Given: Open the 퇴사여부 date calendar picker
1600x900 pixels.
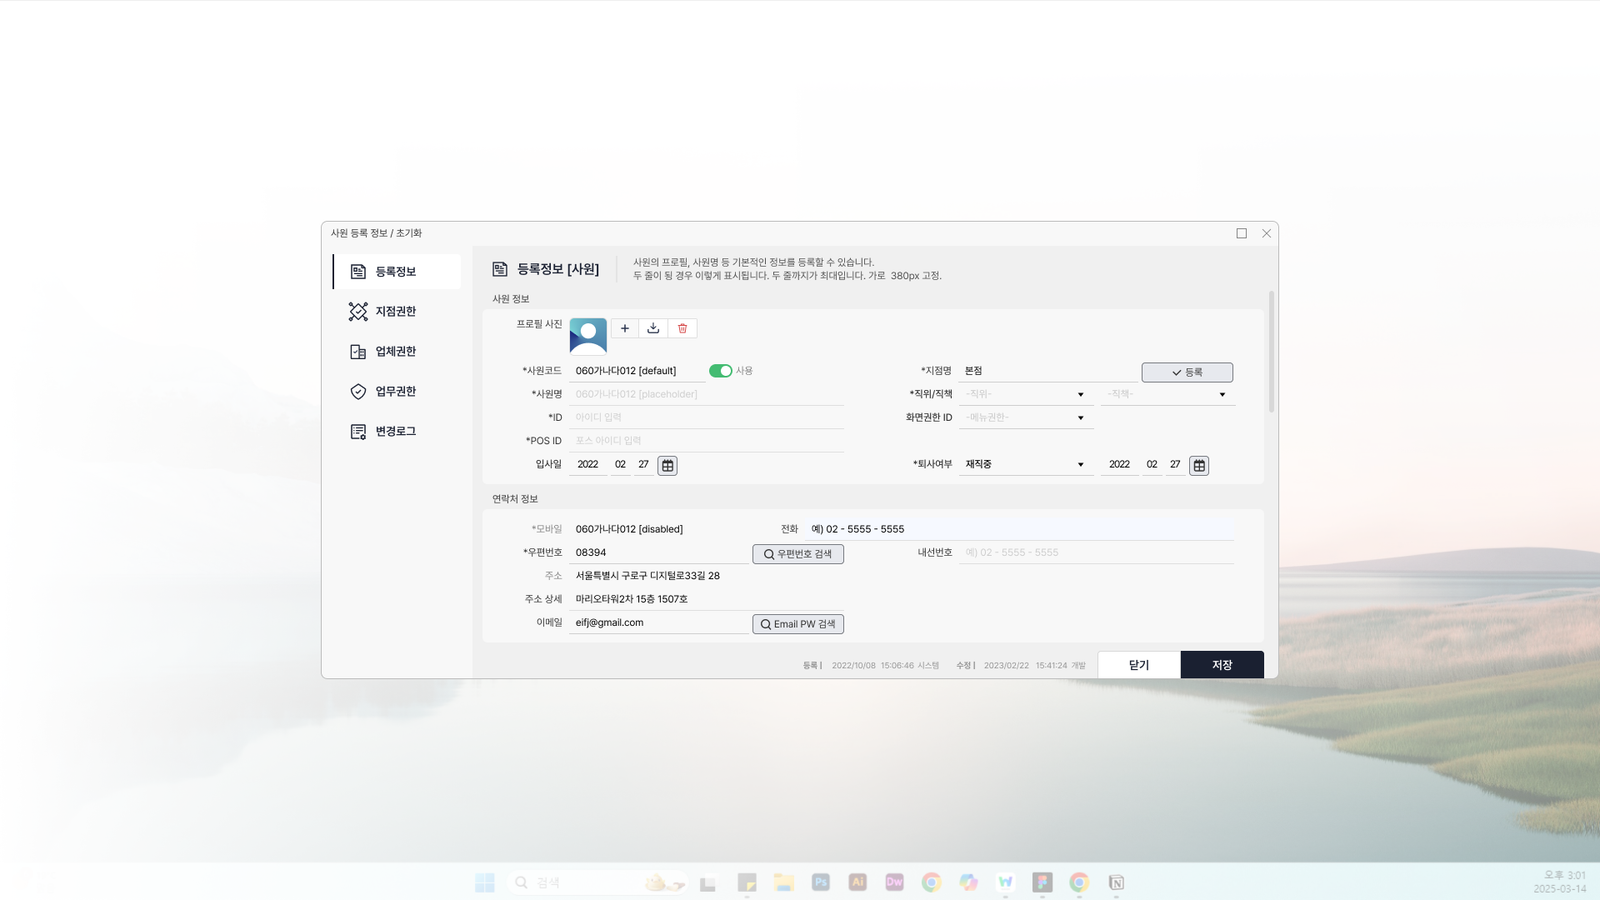Looking at the screenshot, I should (x=1199, y=465).
